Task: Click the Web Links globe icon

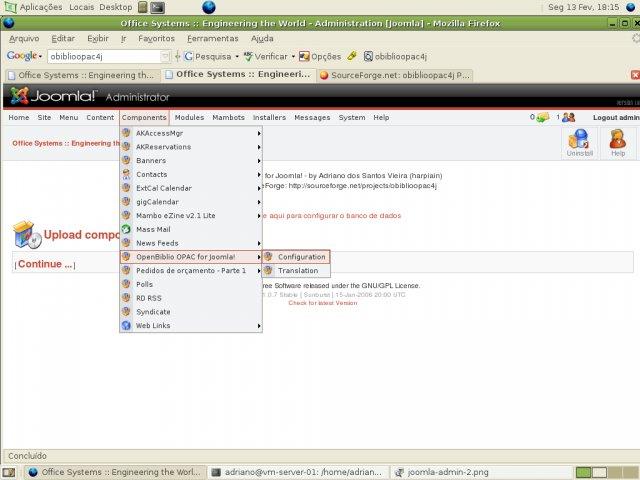Action: (x=125, y=325)
